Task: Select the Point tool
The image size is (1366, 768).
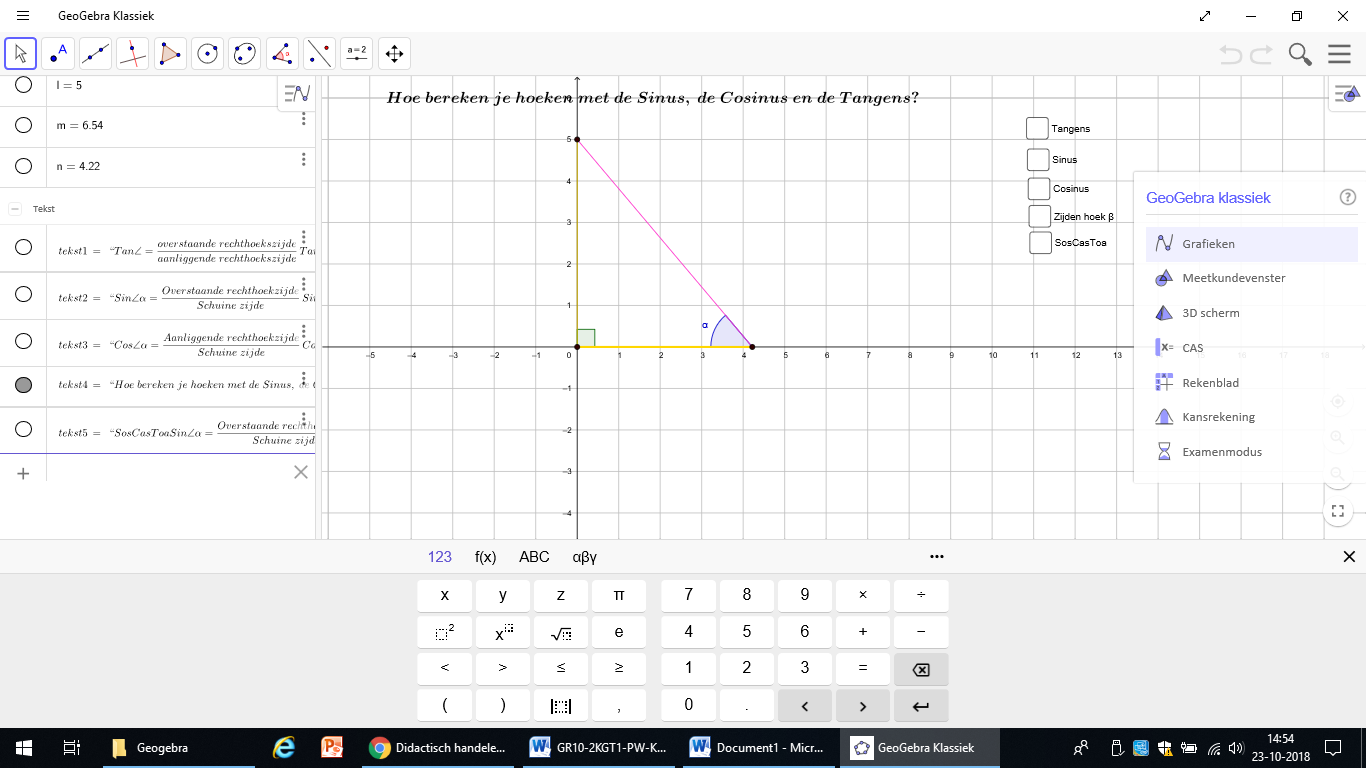Action: pyautogui.click(x=58, y=53)
